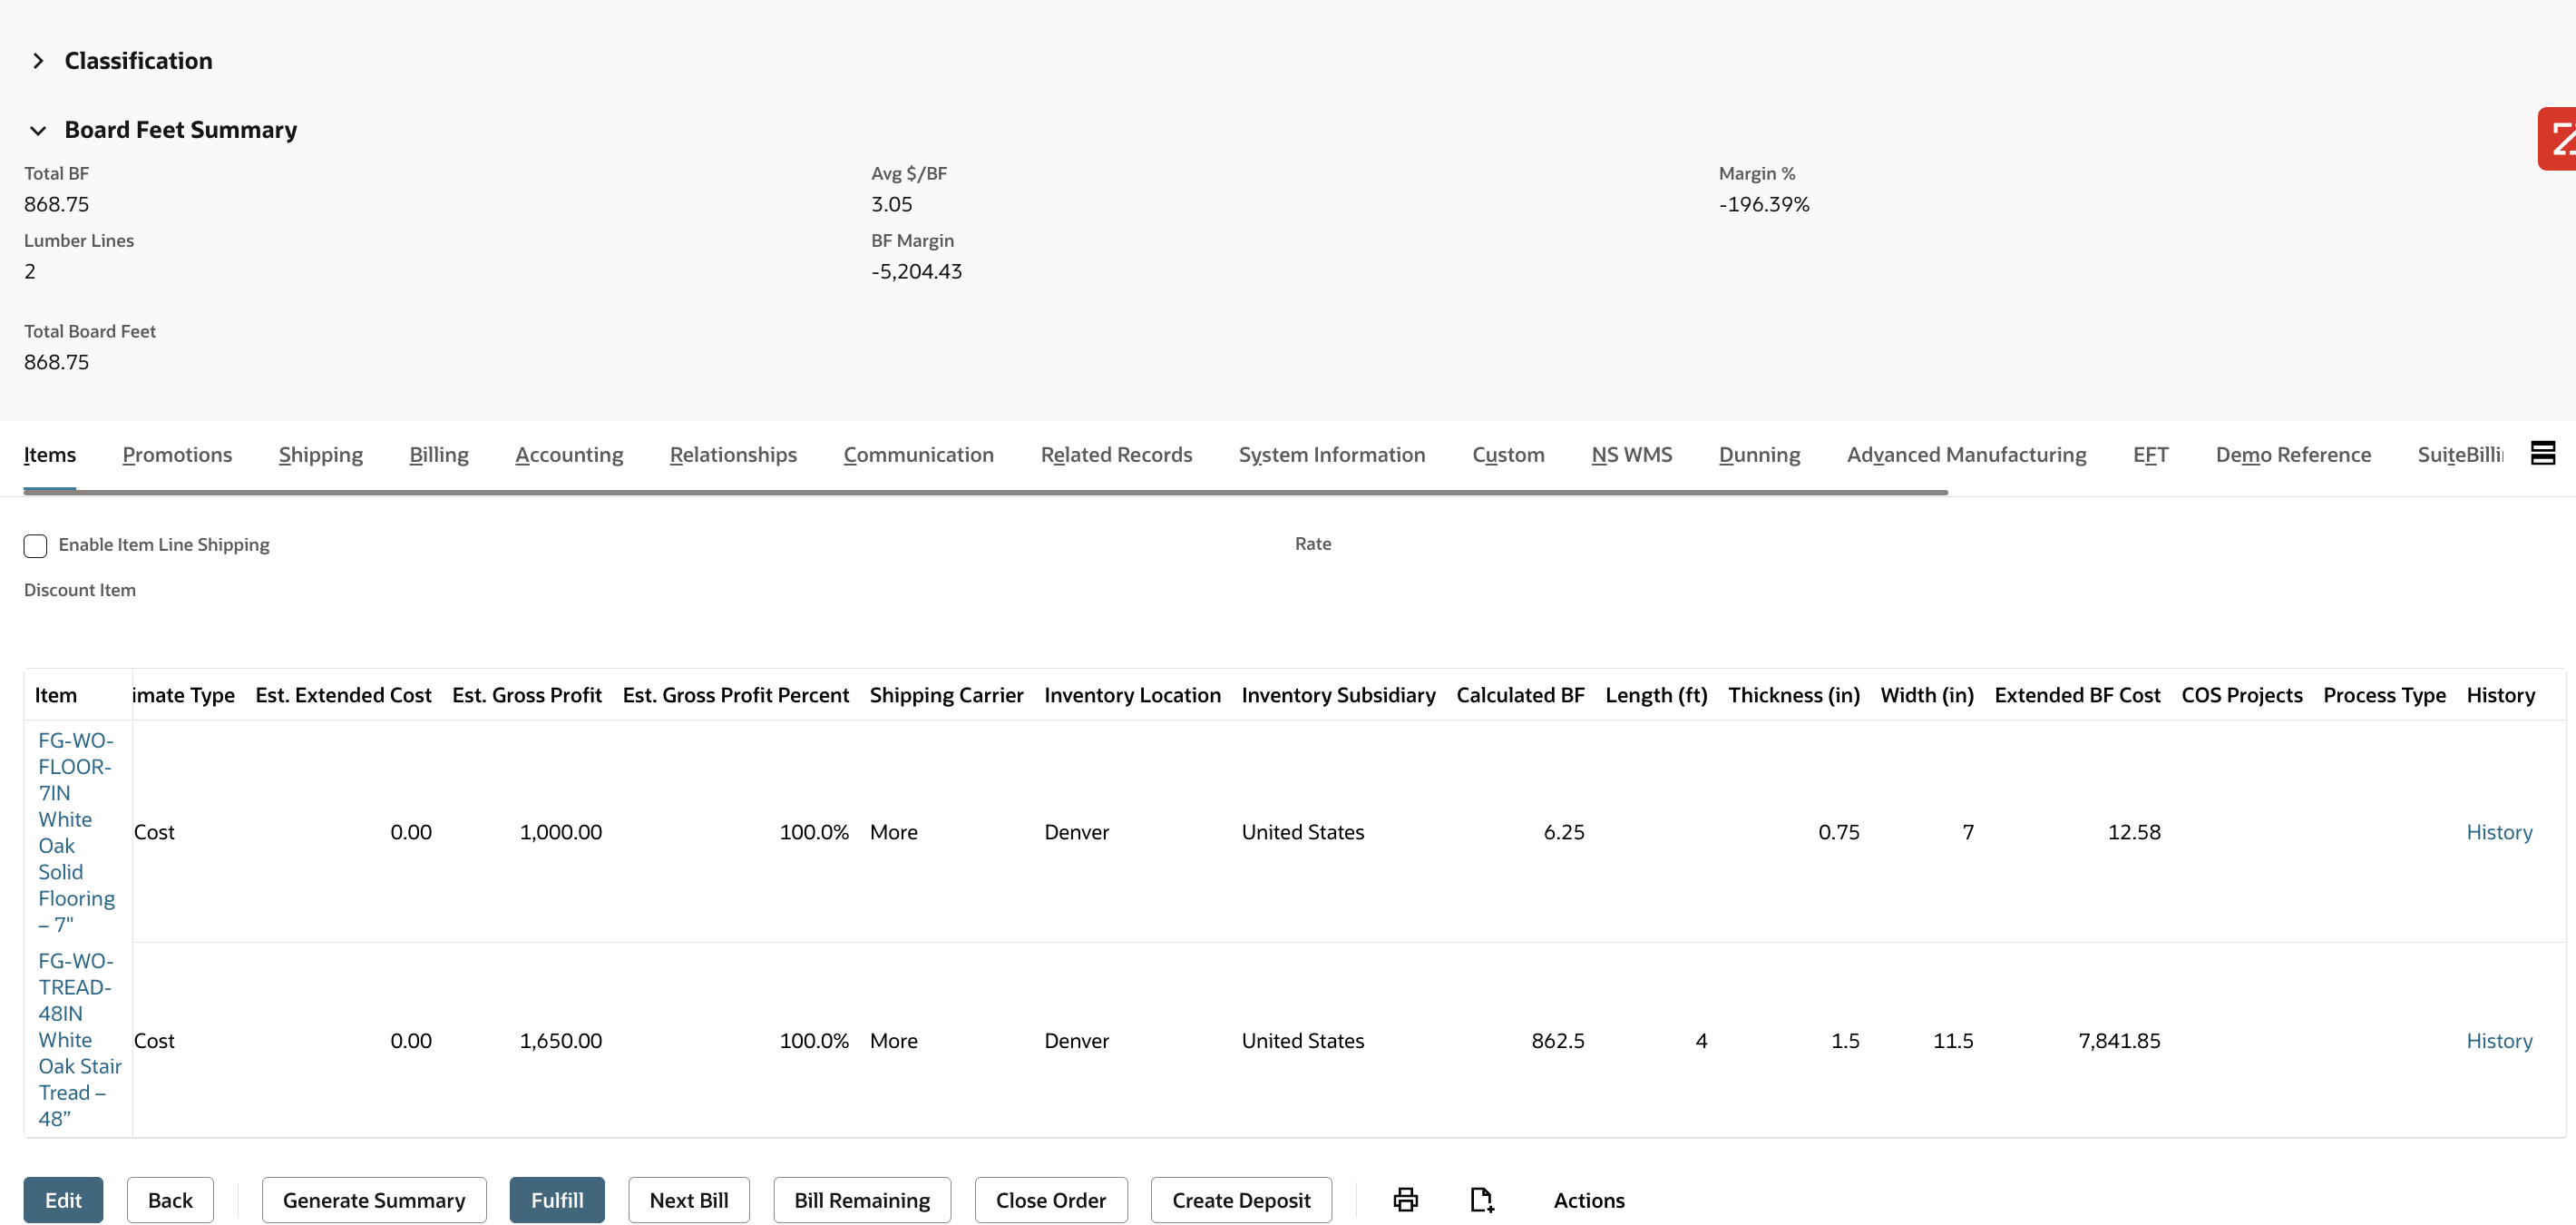The image size is (2576, 1225).
Task: Open History for the flooring line
Action: 2498,831
